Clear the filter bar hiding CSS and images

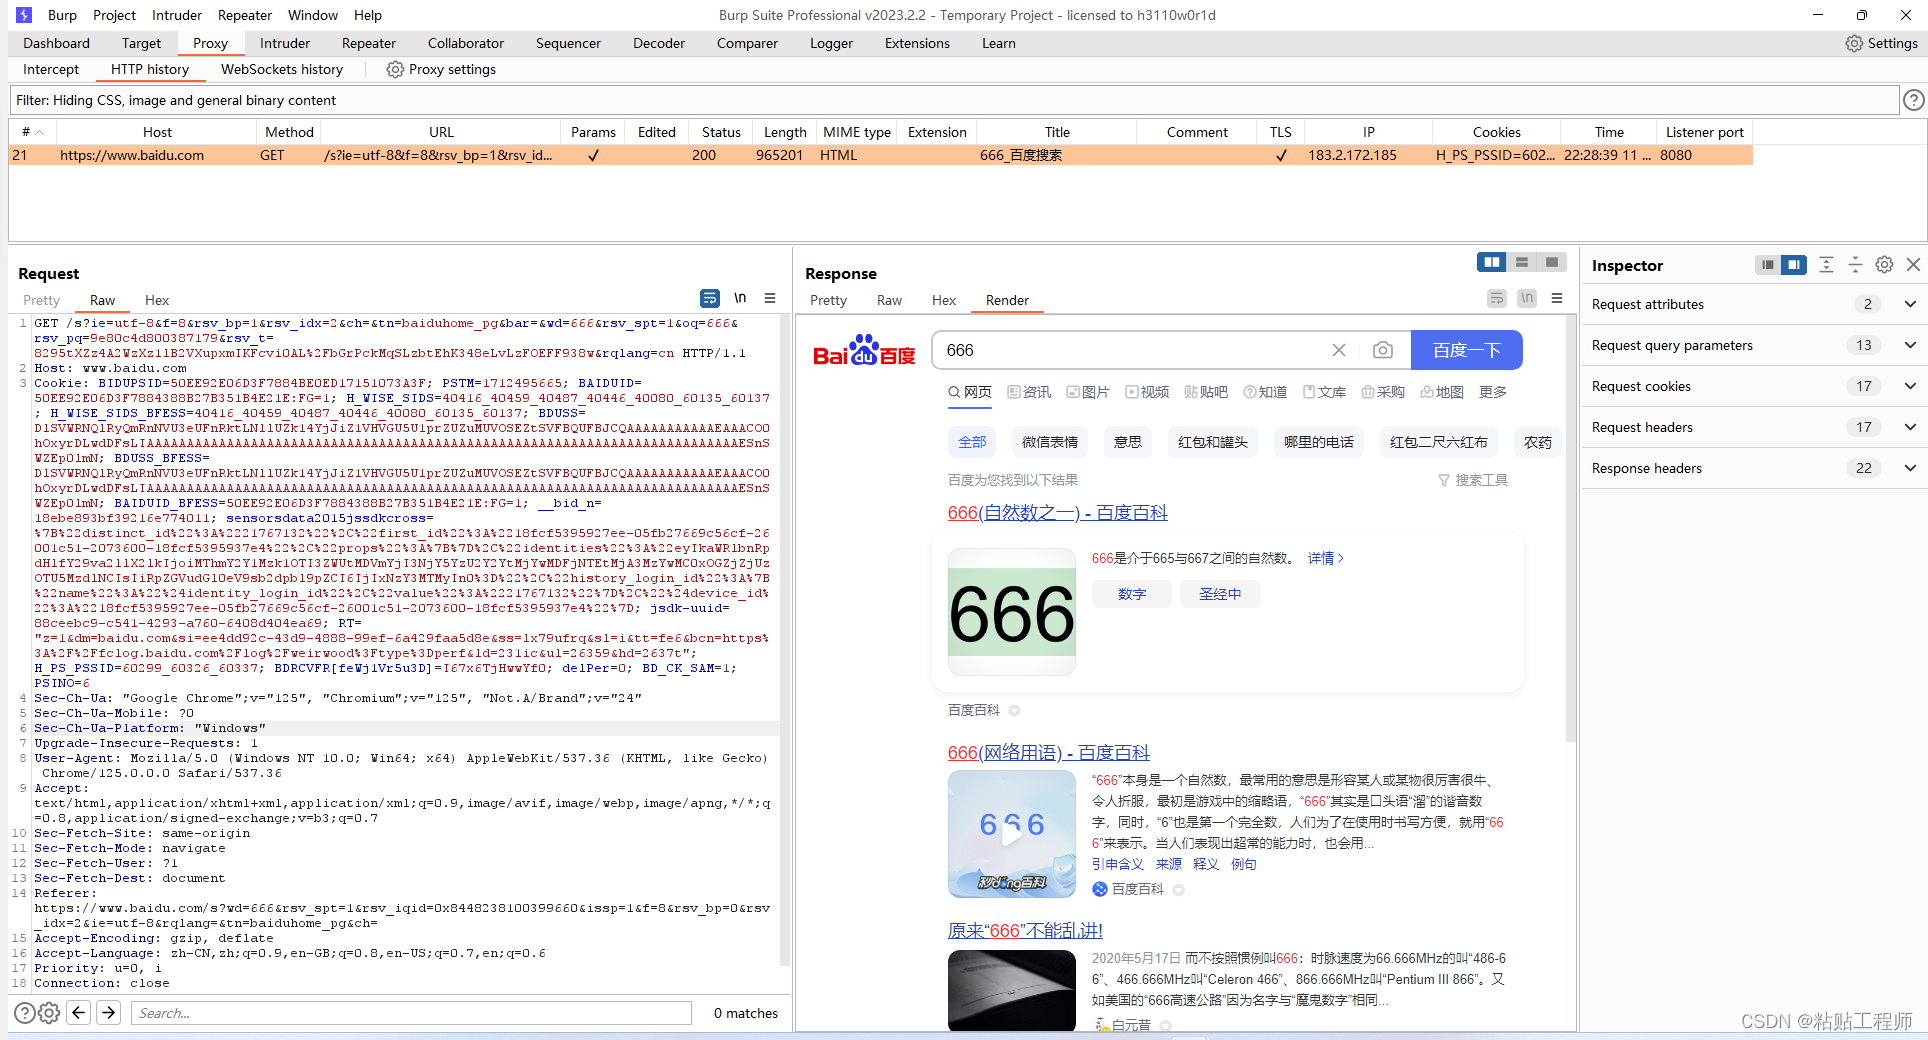(x=950, y=100)
